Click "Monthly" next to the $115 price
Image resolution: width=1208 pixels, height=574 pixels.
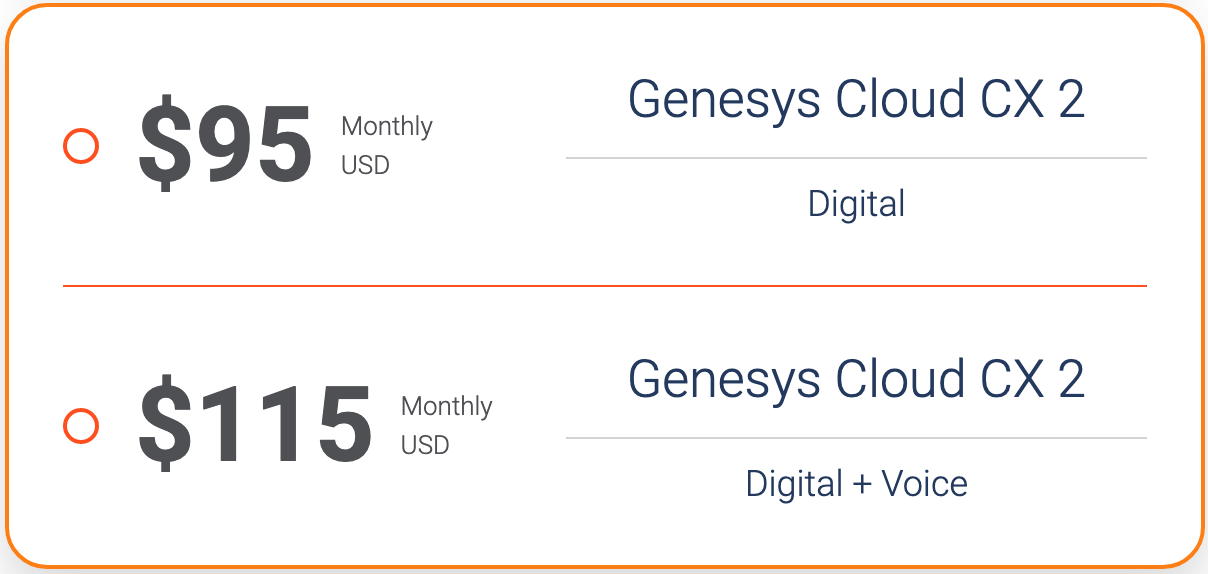[x=447, y=407]
